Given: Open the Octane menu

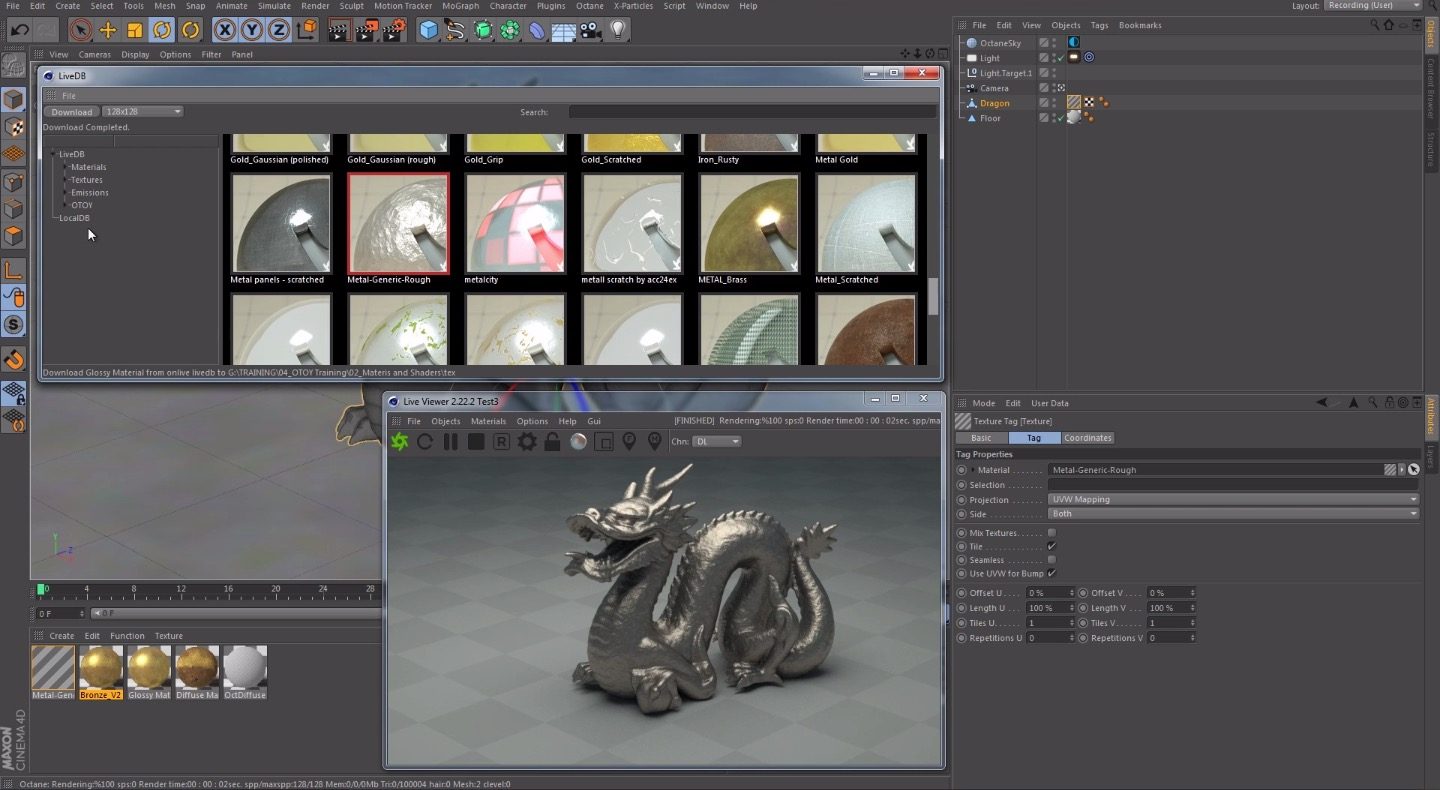Looking at the screenshot, I should pyautogui.click(x=589, y=6).
